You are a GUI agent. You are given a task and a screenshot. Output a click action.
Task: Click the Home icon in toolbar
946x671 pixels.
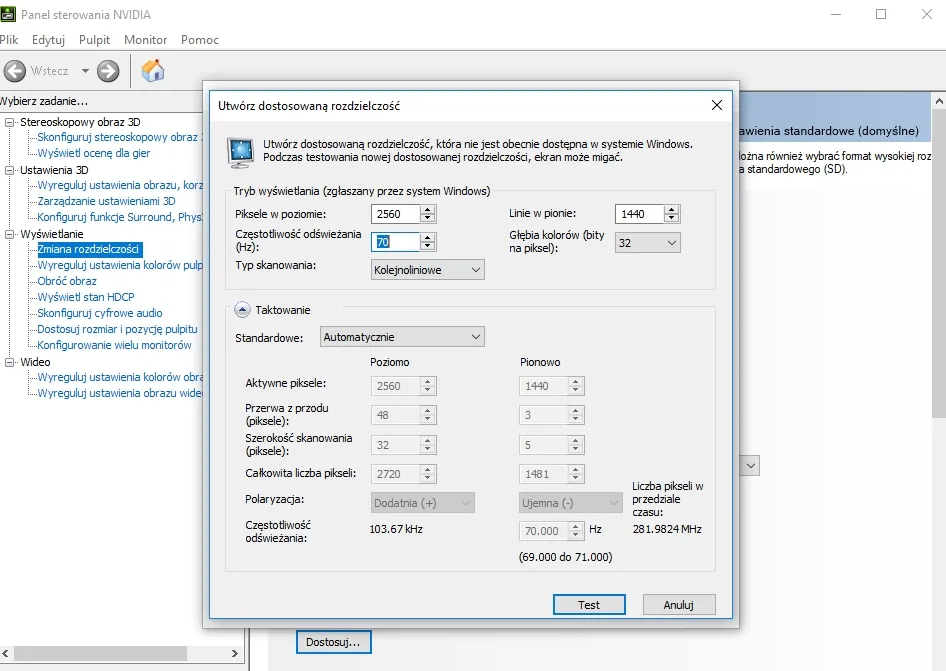point(153,71)
